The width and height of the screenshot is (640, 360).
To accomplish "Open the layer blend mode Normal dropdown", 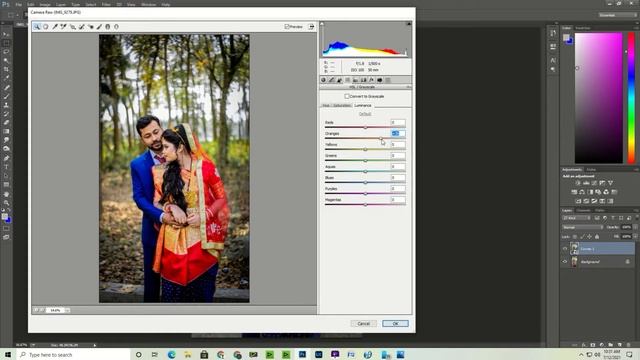I will coord(582,227).
